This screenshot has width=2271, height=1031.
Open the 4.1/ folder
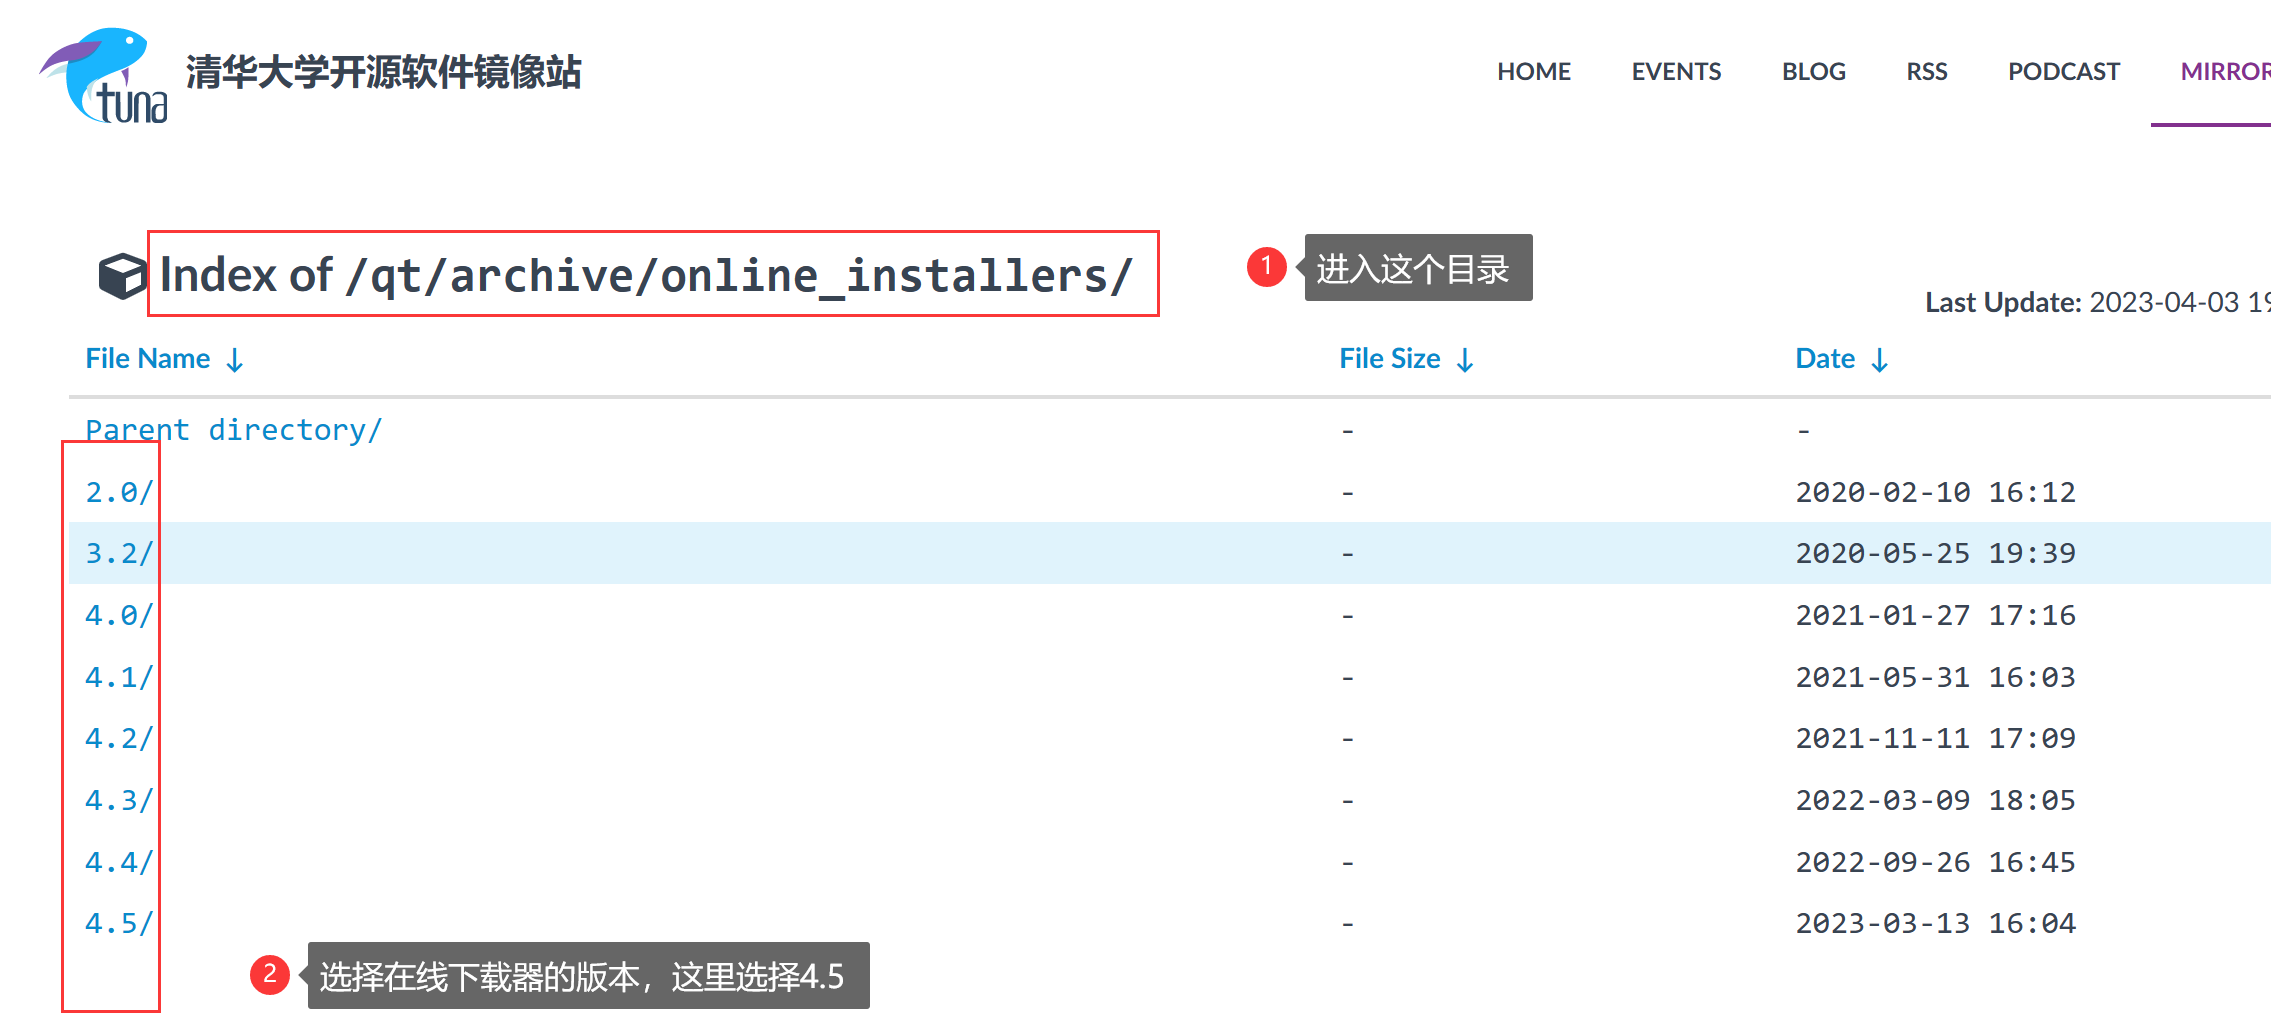click(119, 677)
